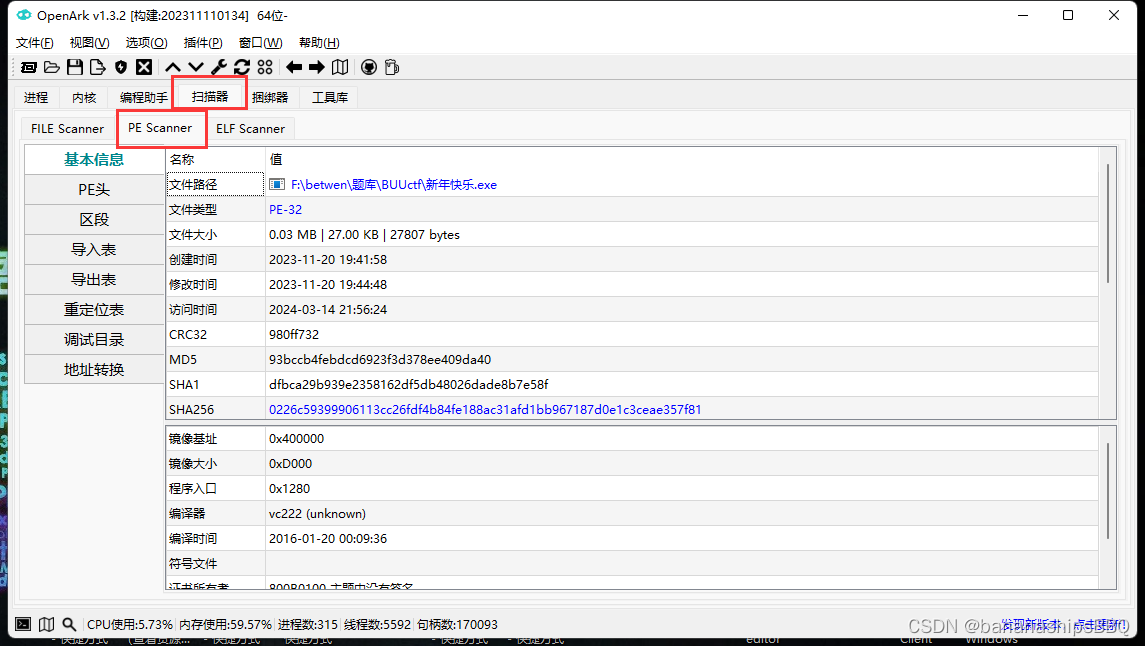Image resolution: width=1145 pixels, height=646 pixels.
Task: Click the ticket-shaped first toolbar icon
Action: coord(28,67)
